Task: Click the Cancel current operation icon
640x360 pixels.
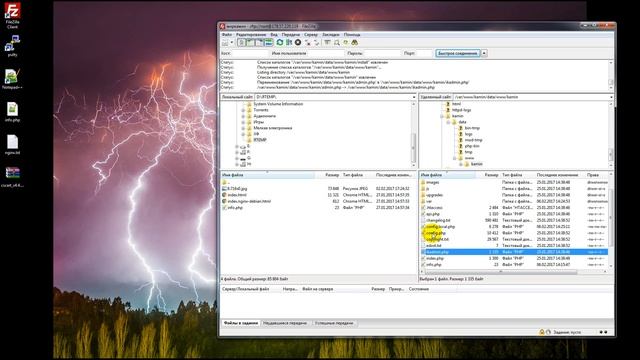Action: [x=298, y=42]
